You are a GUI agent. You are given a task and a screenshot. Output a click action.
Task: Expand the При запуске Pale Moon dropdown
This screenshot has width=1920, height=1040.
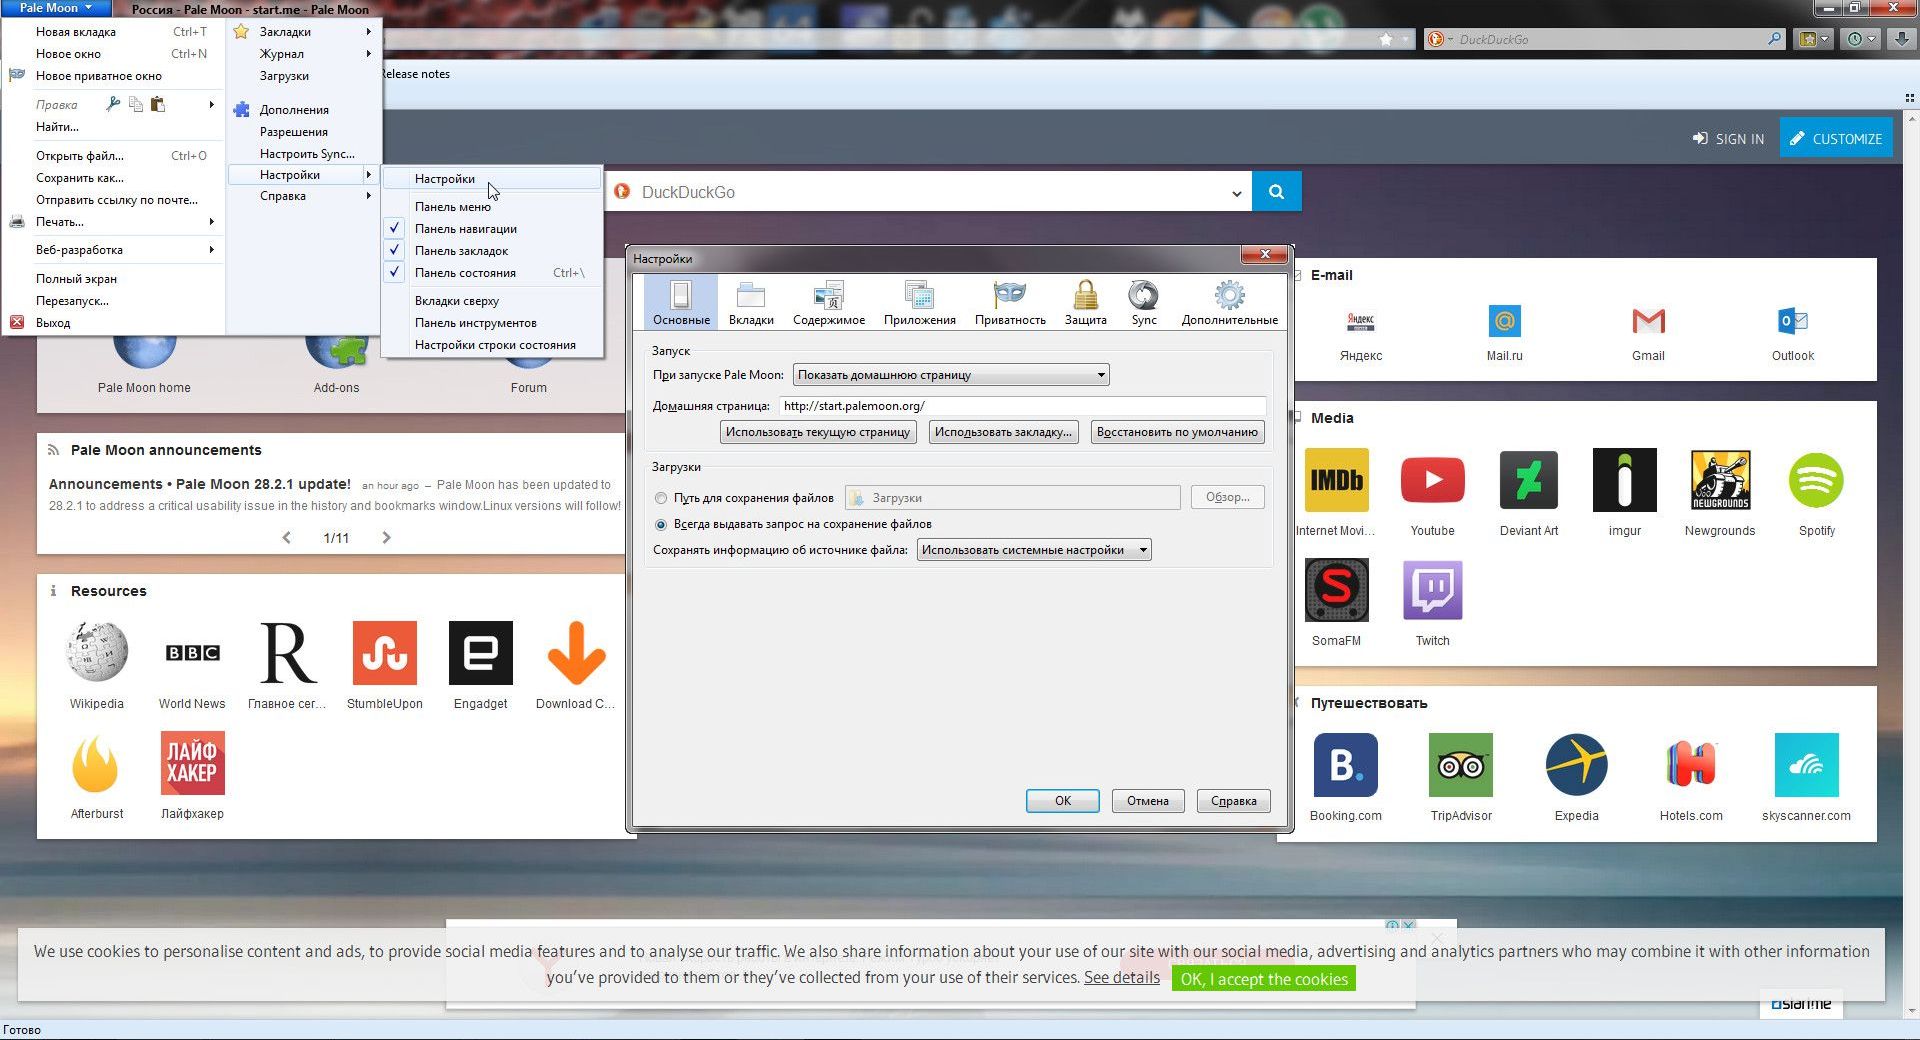[951, 375]
